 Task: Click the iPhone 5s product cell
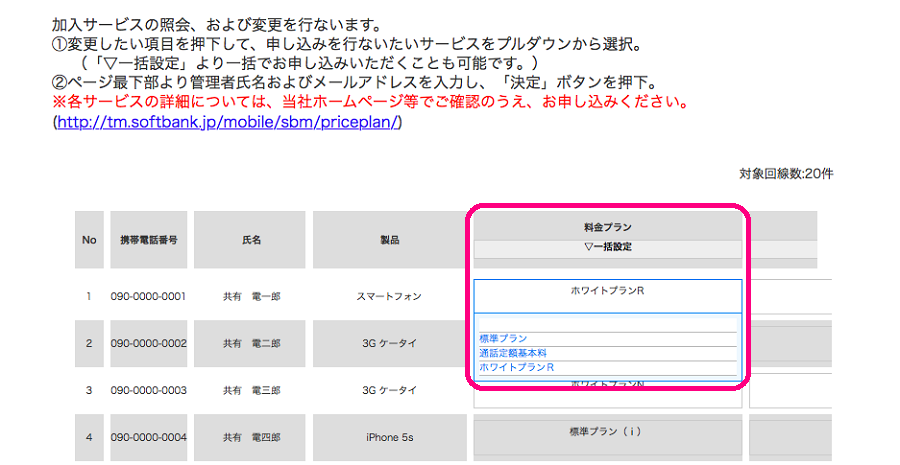(390, 437)
